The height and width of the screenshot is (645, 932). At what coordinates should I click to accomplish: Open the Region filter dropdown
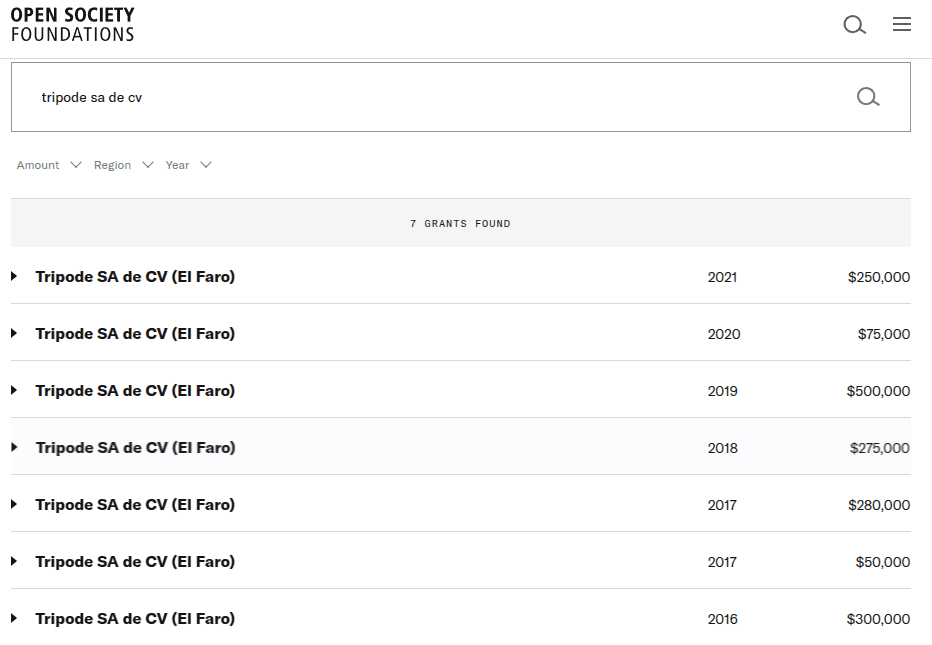tap(123, 165)
